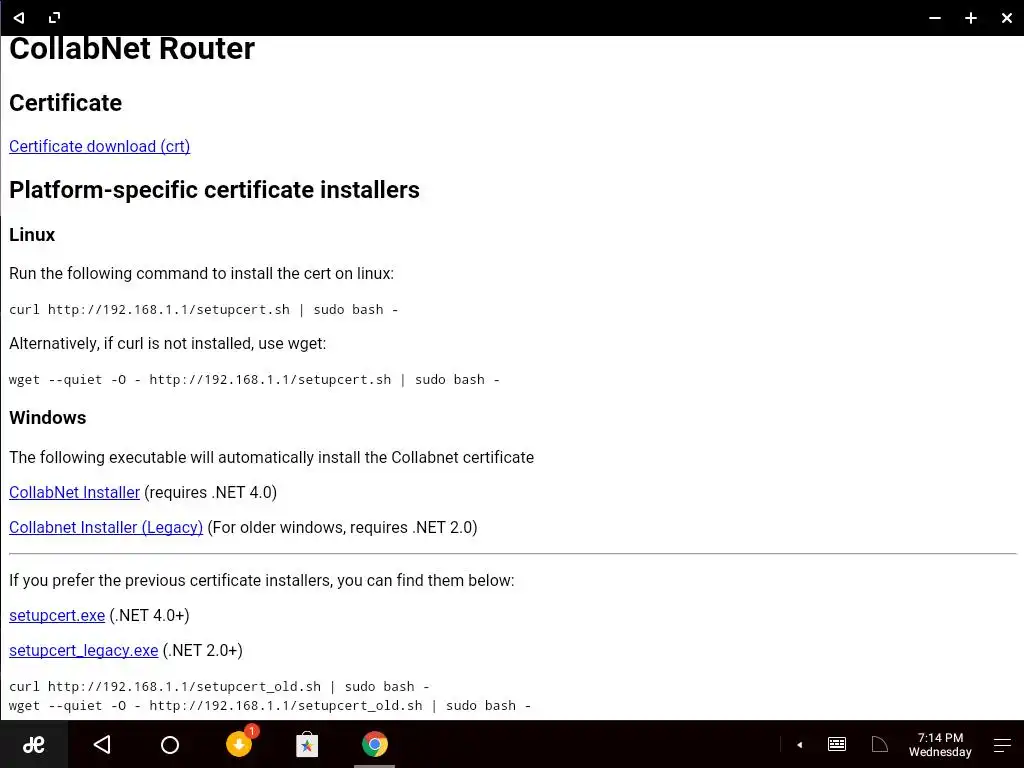1024x768 pixels.
Task: Minimize the browser window
Action: (935, 18)
